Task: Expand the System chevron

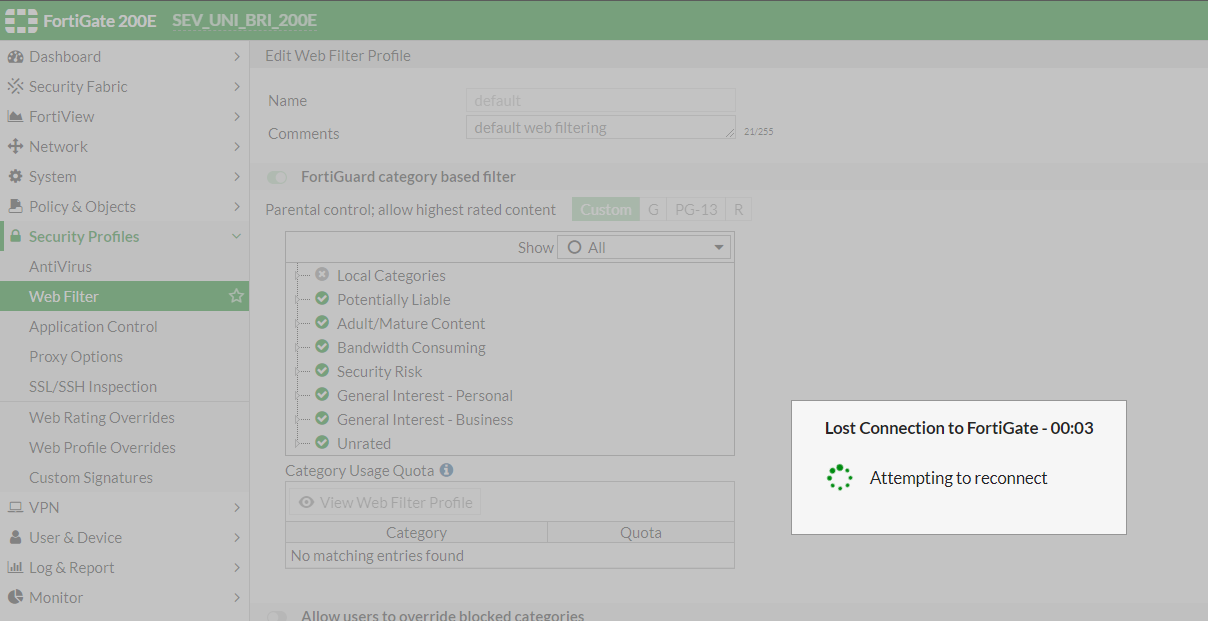Action: (x=237, y=177)
